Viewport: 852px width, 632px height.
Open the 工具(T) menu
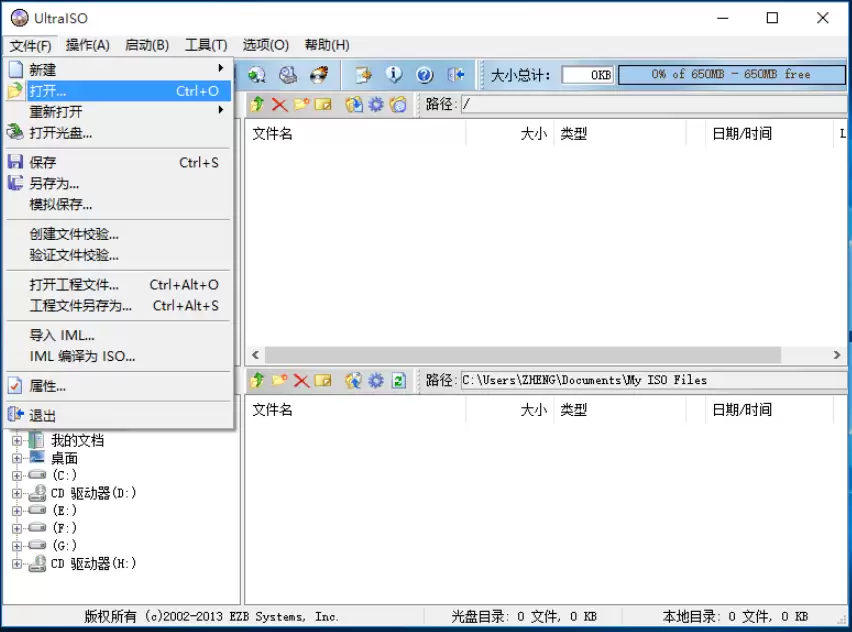pos(206,45)
